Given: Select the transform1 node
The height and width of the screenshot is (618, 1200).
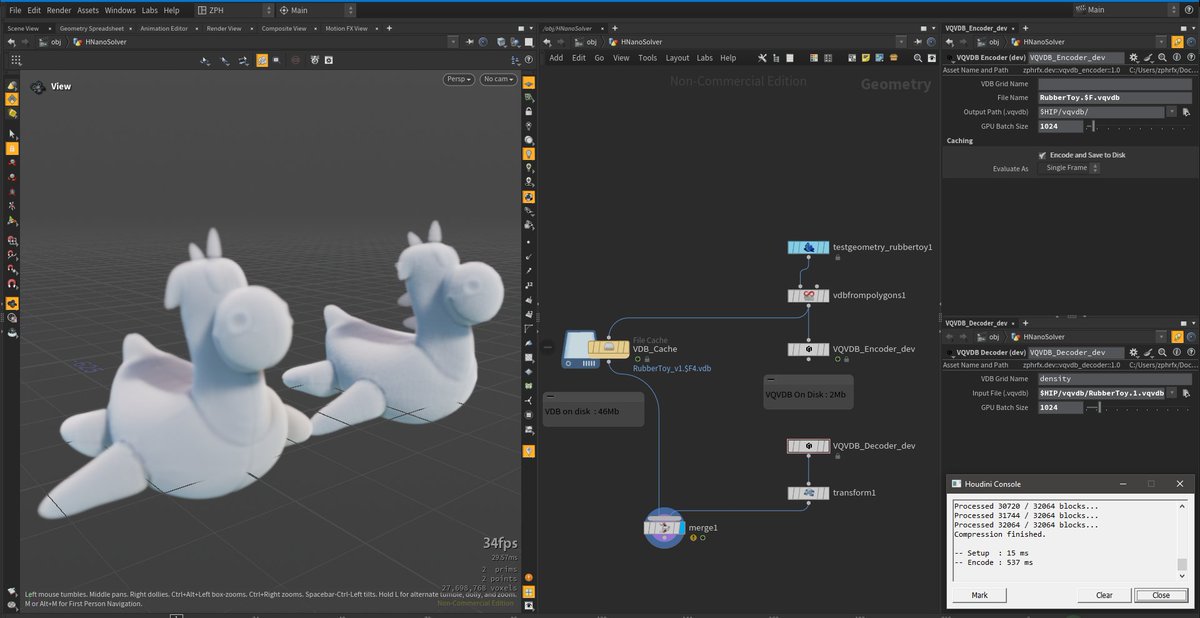Looking at the screenshot, I should pyautogui.click(x=808, y=492).
